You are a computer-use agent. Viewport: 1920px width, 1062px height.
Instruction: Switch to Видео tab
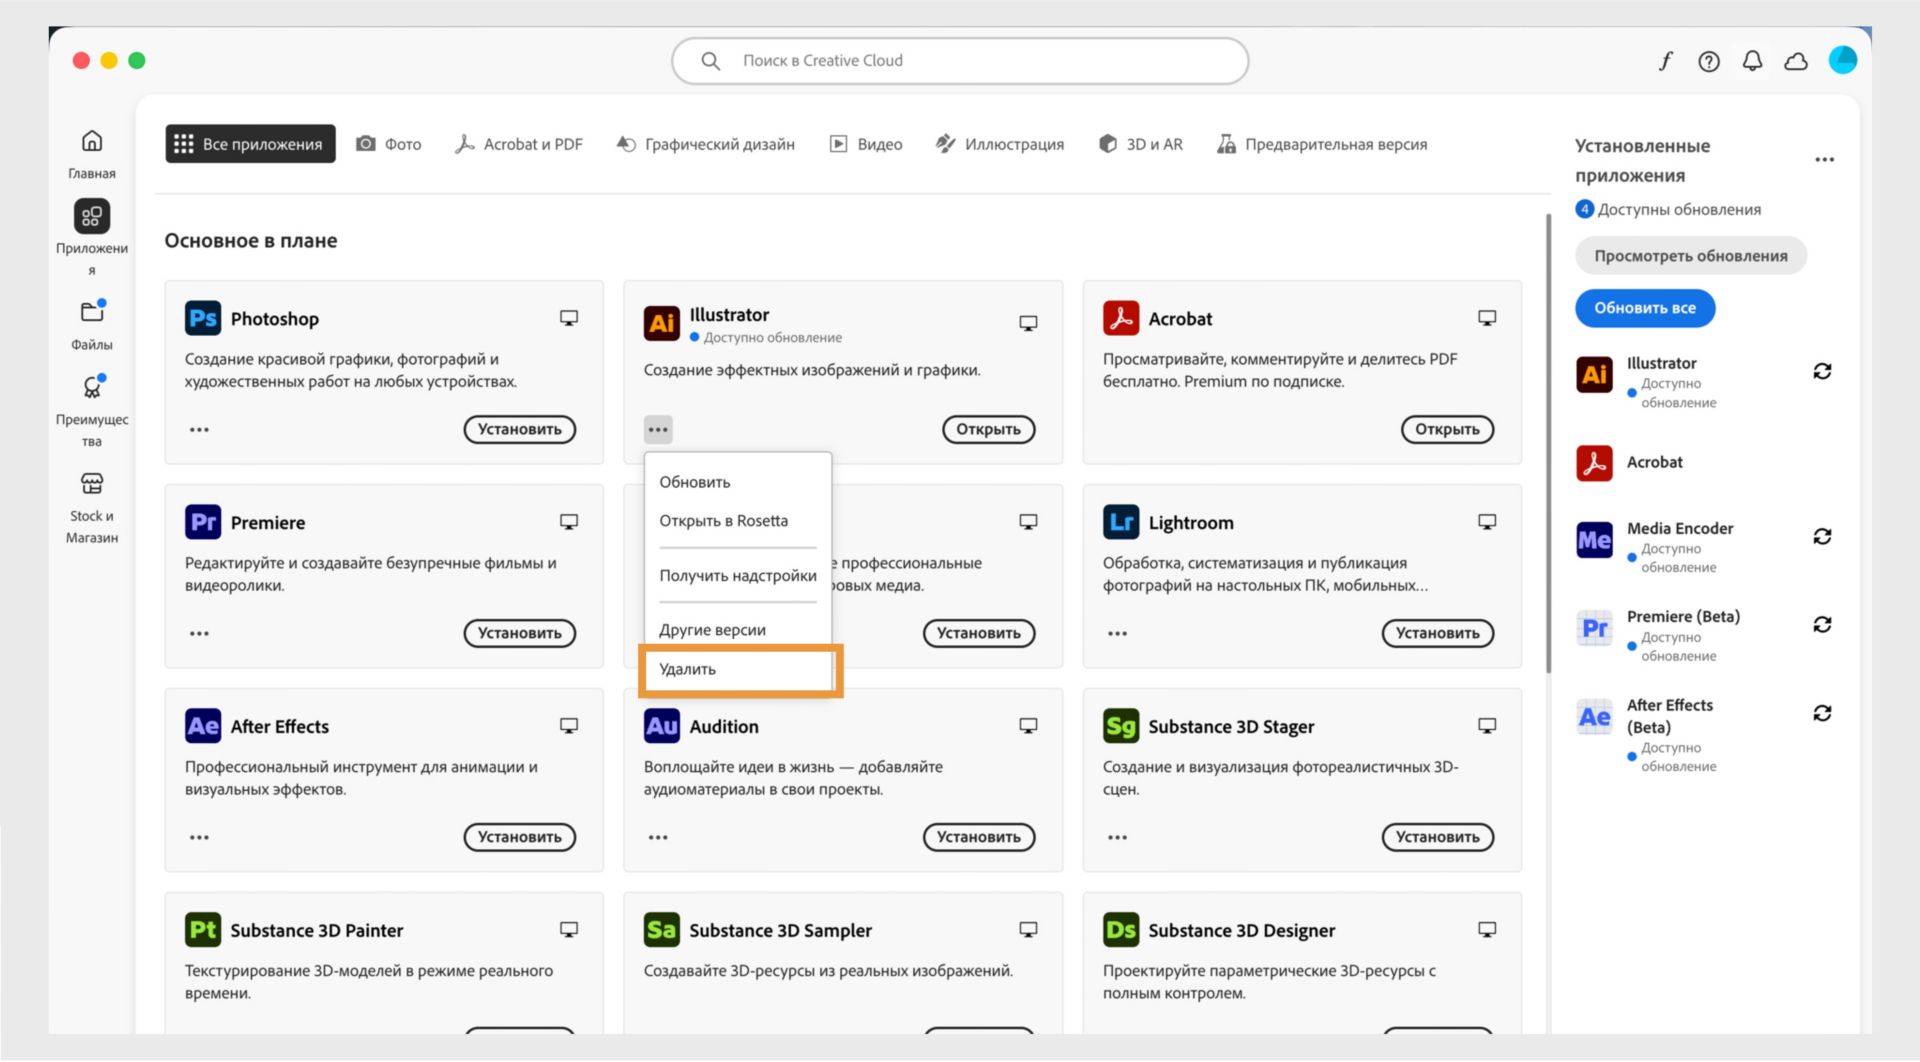point(866,144)
